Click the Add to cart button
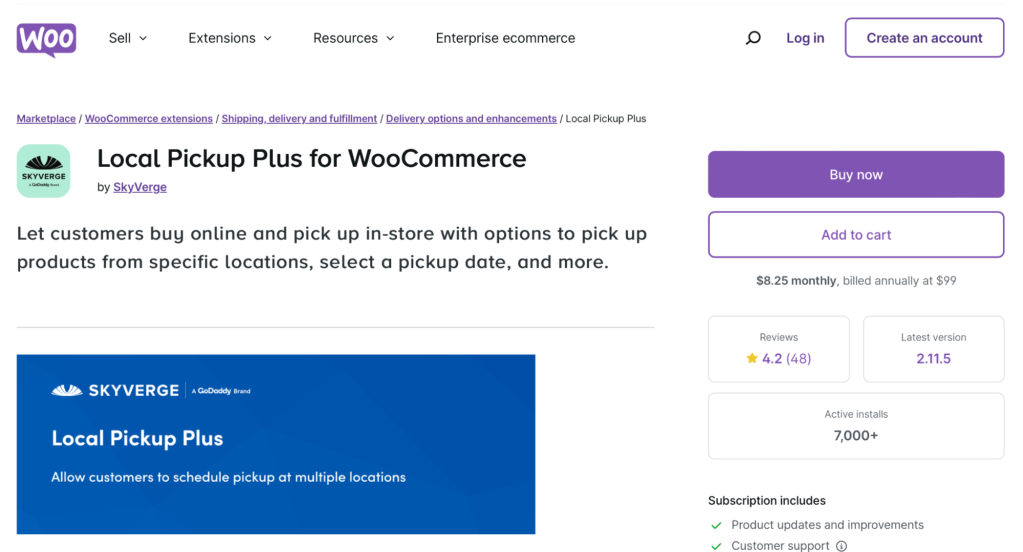This screenshot has width=1023, height=552. point(856,235)
